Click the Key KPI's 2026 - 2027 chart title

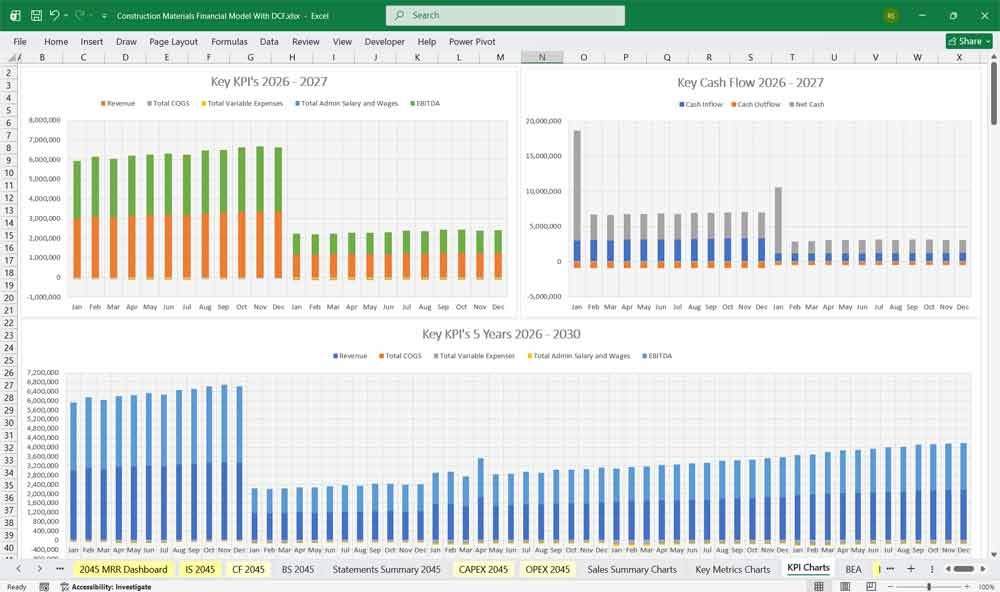coord(269,82)
